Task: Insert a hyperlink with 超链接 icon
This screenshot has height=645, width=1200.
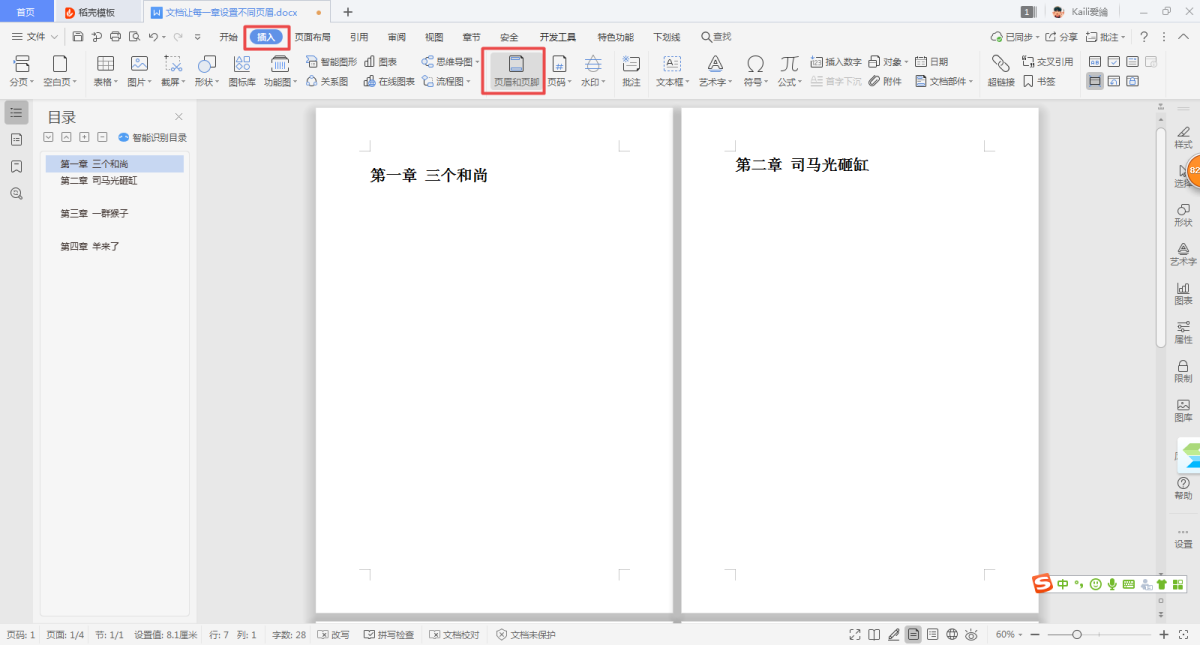Action: tap(1000, 70)
